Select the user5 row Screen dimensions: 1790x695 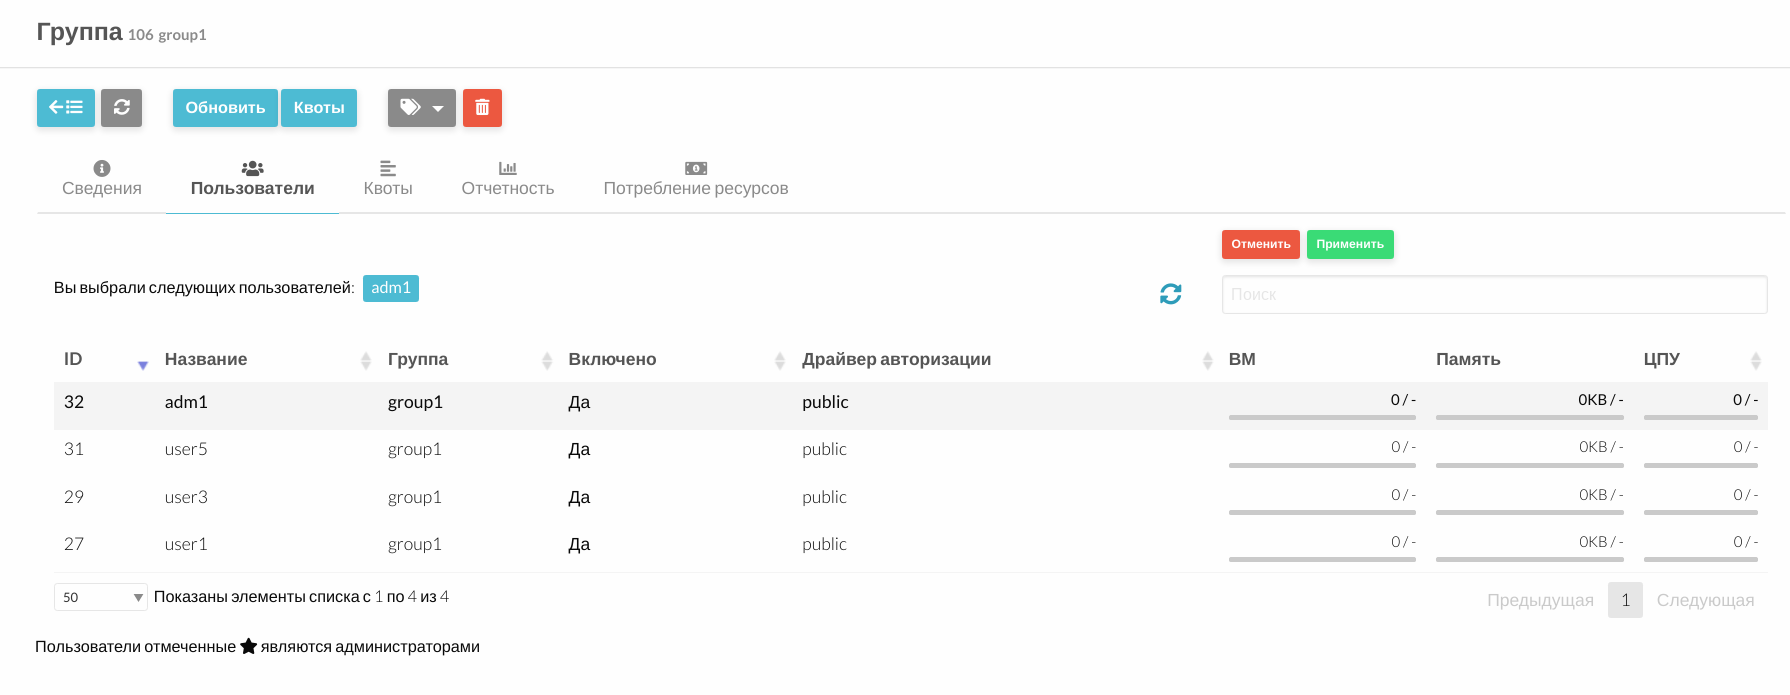point(910,452)
